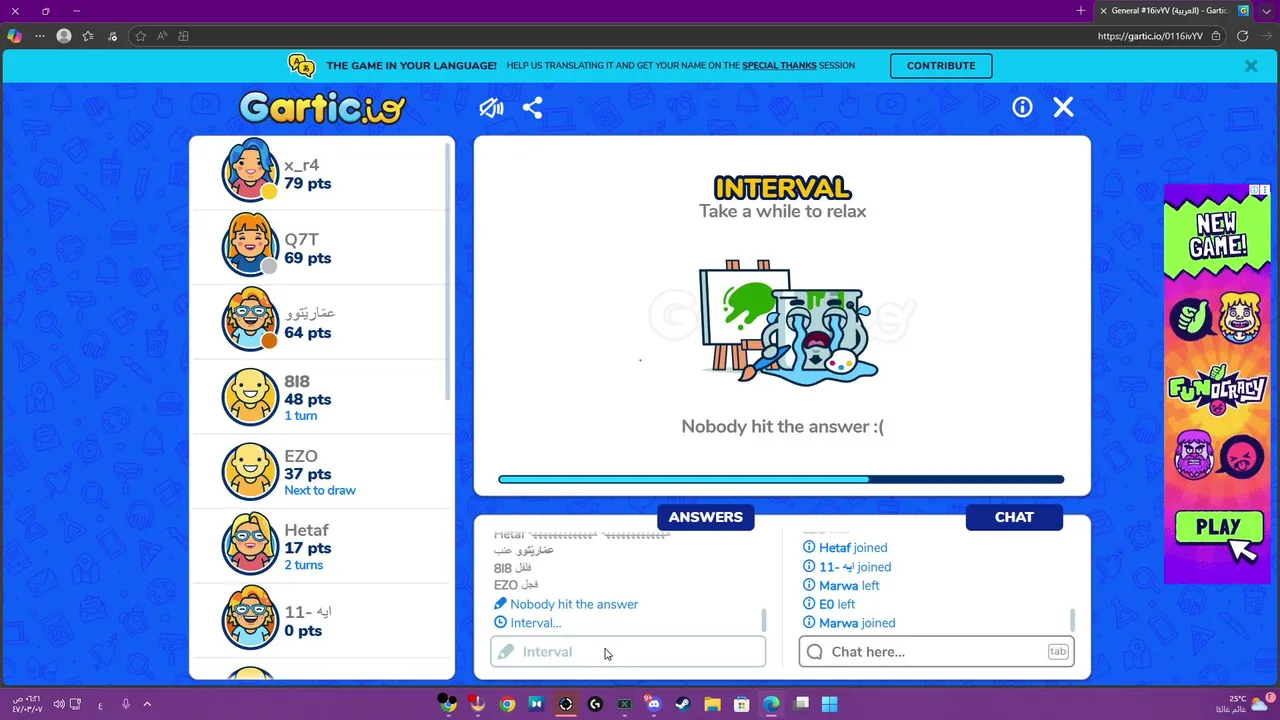Open Discord from the taskbar

[x=653, y=704]
